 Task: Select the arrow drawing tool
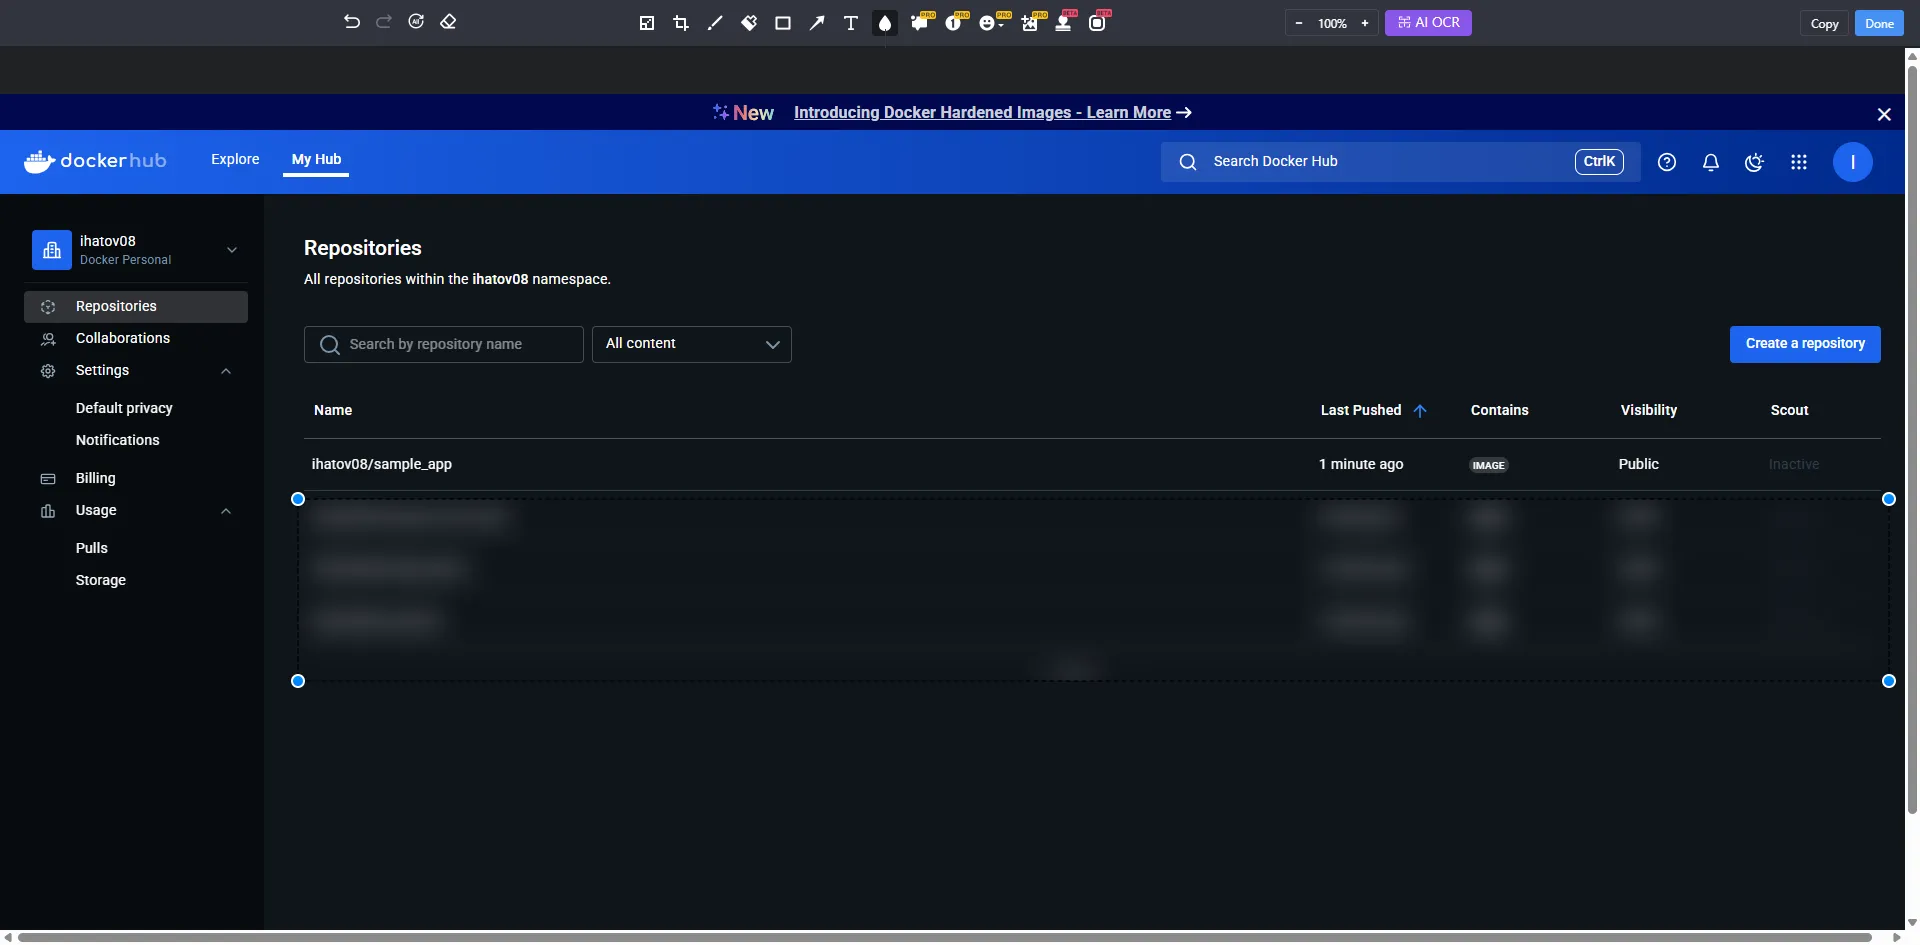tap(817, 23)
